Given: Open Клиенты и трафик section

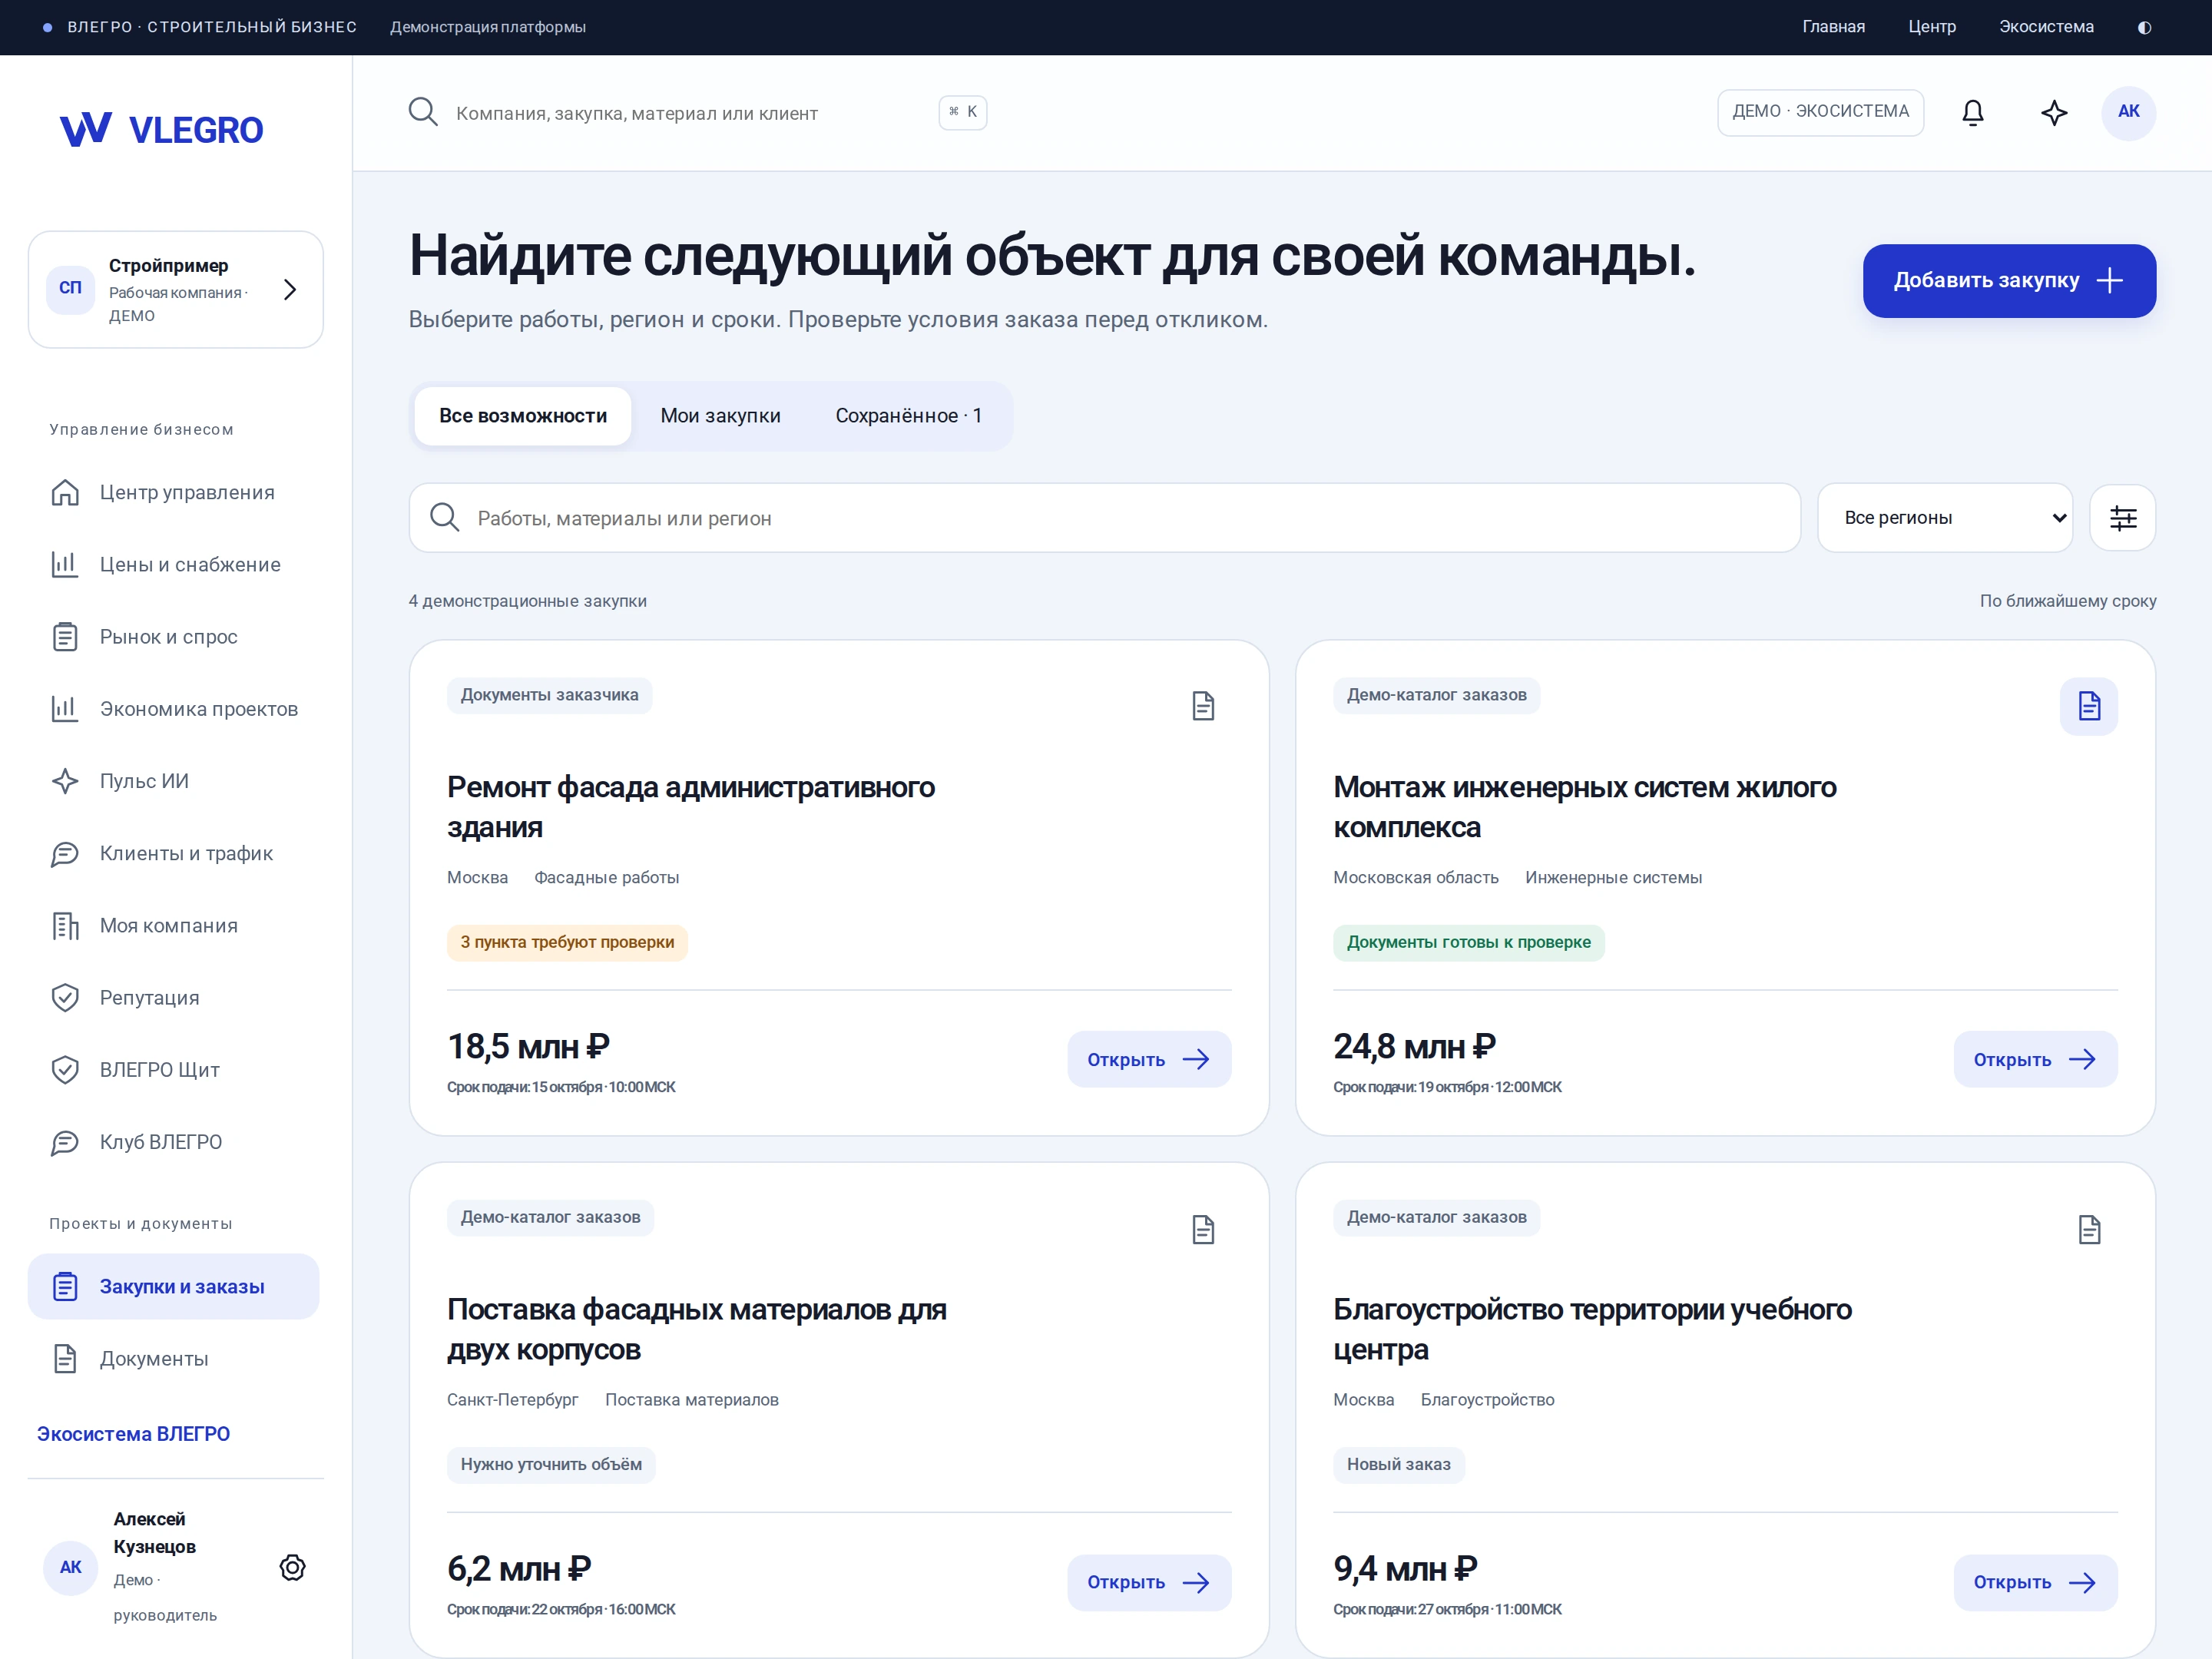Looking at the screenshot, I should (x=174, y=853).
